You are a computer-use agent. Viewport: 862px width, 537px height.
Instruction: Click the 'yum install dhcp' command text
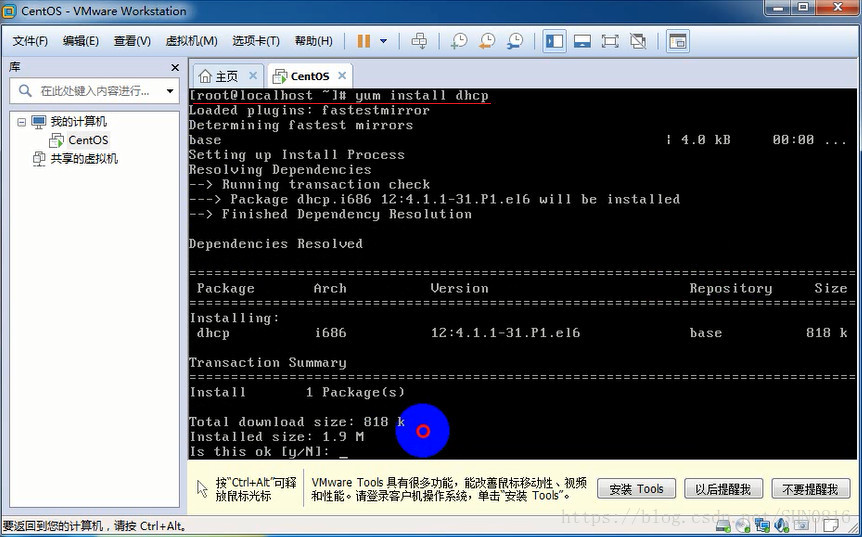pos(422,96)
